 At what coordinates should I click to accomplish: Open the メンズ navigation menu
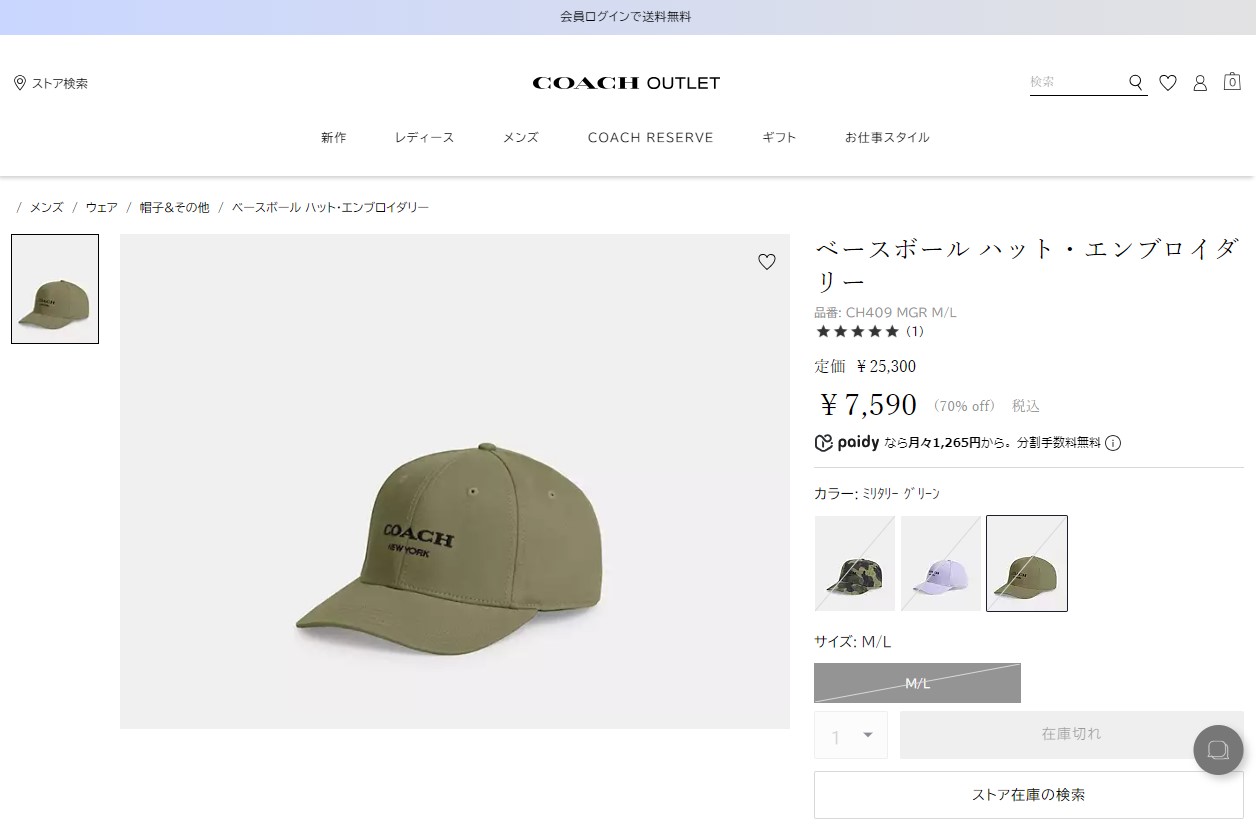(x=520, y=138)
